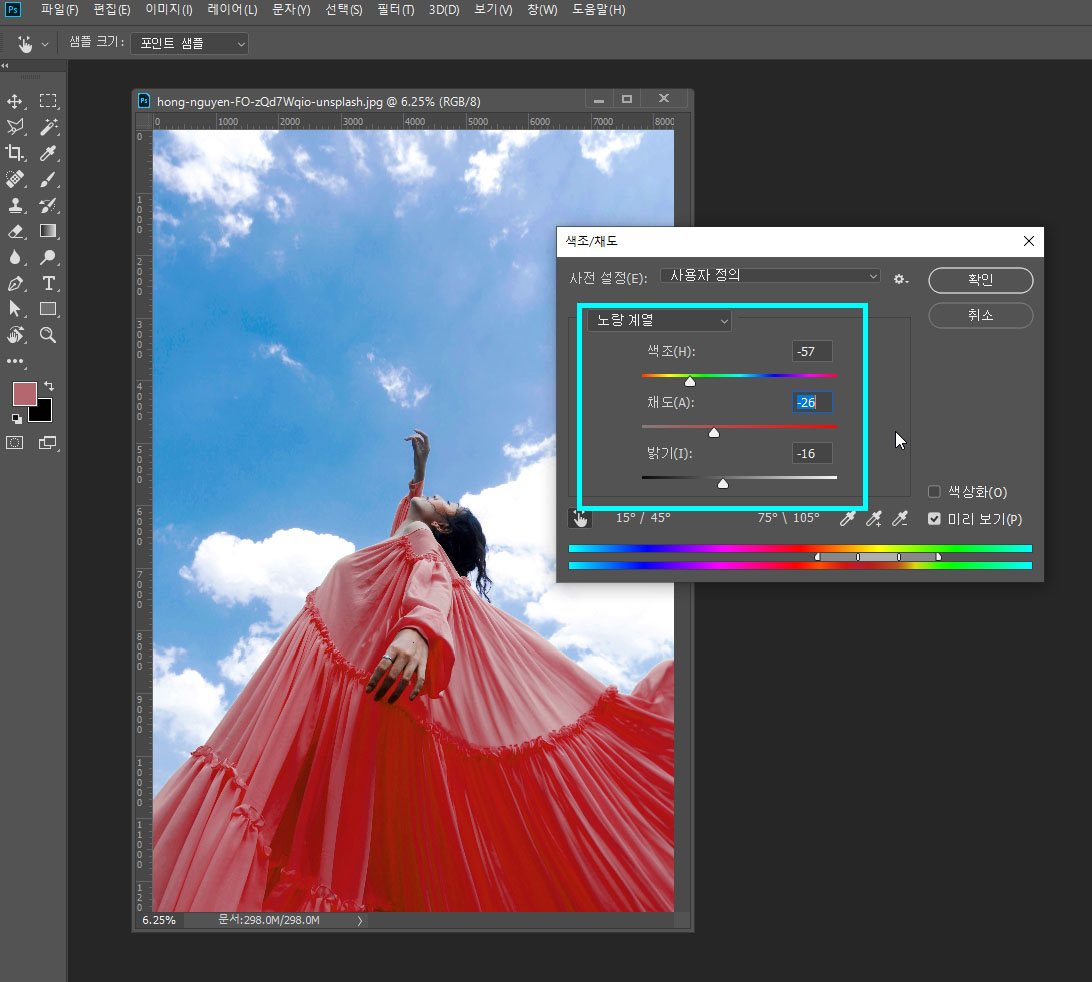Open the 파일(F) menu
Screen dimensions: 1092x982
(59, 10)
